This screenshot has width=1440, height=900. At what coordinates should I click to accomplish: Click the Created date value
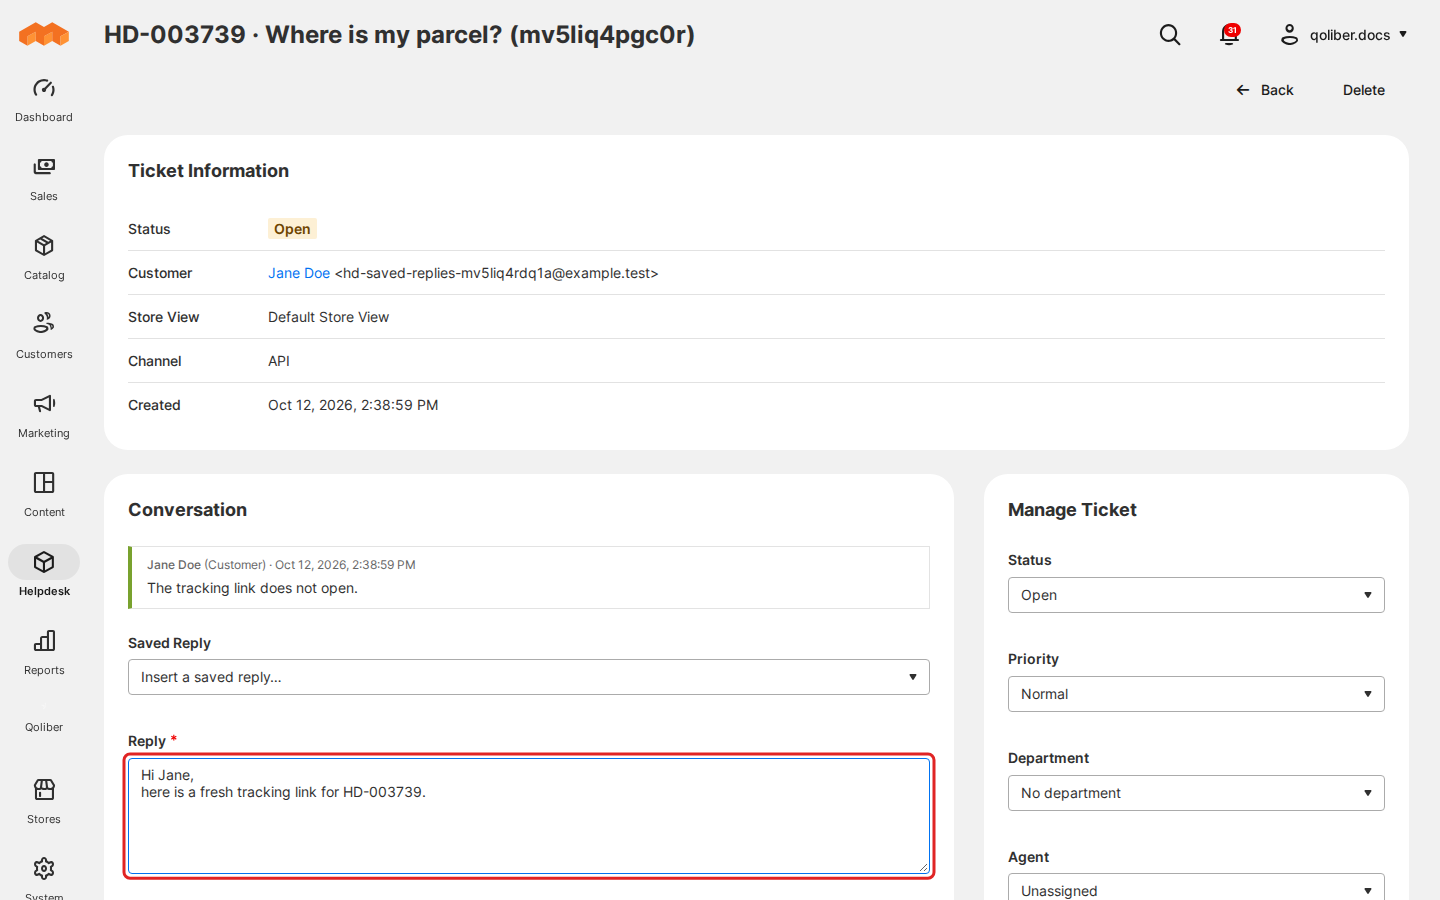coord(353,405)
